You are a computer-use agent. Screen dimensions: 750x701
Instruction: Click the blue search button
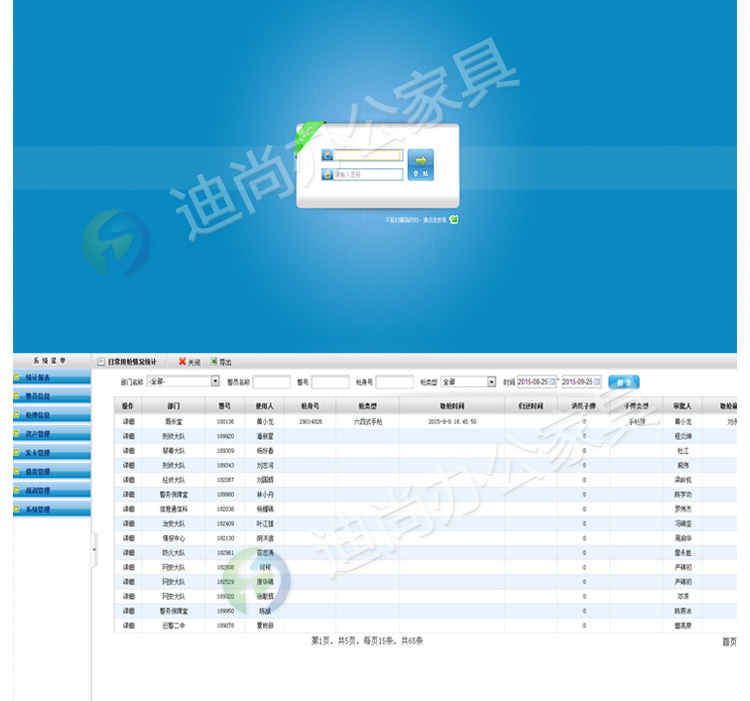click(623, 381)
